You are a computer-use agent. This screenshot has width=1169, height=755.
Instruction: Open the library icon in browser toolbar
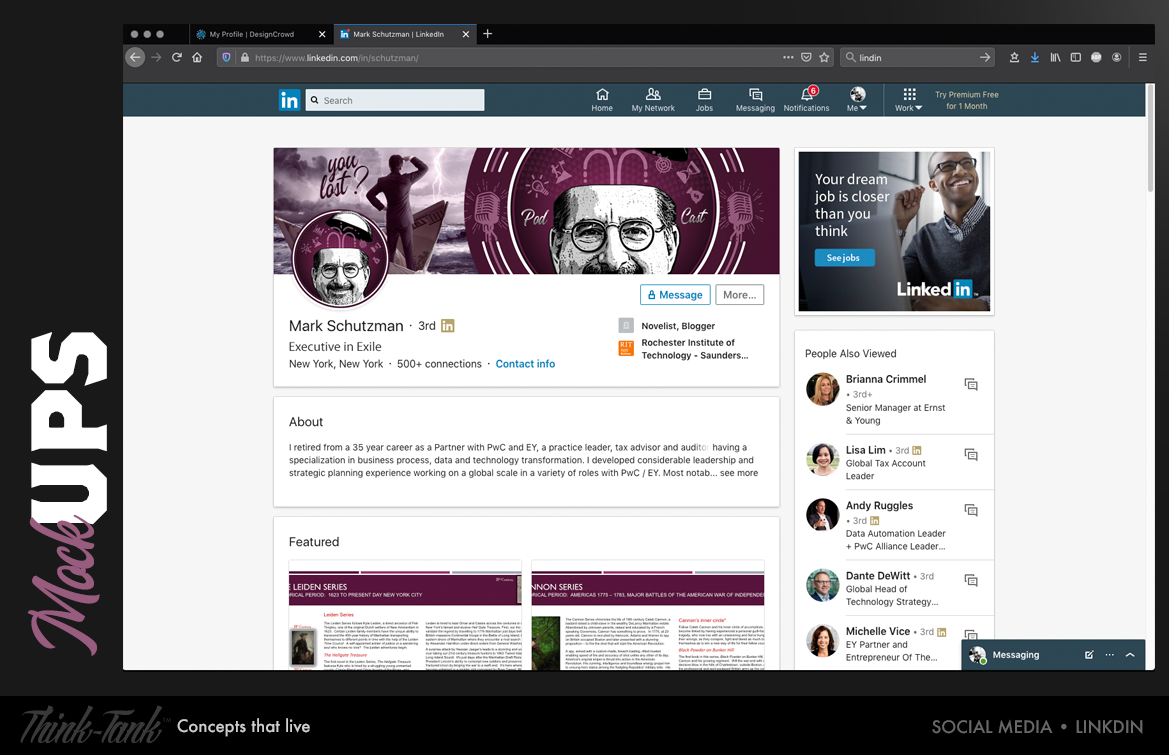point(1055,57)
